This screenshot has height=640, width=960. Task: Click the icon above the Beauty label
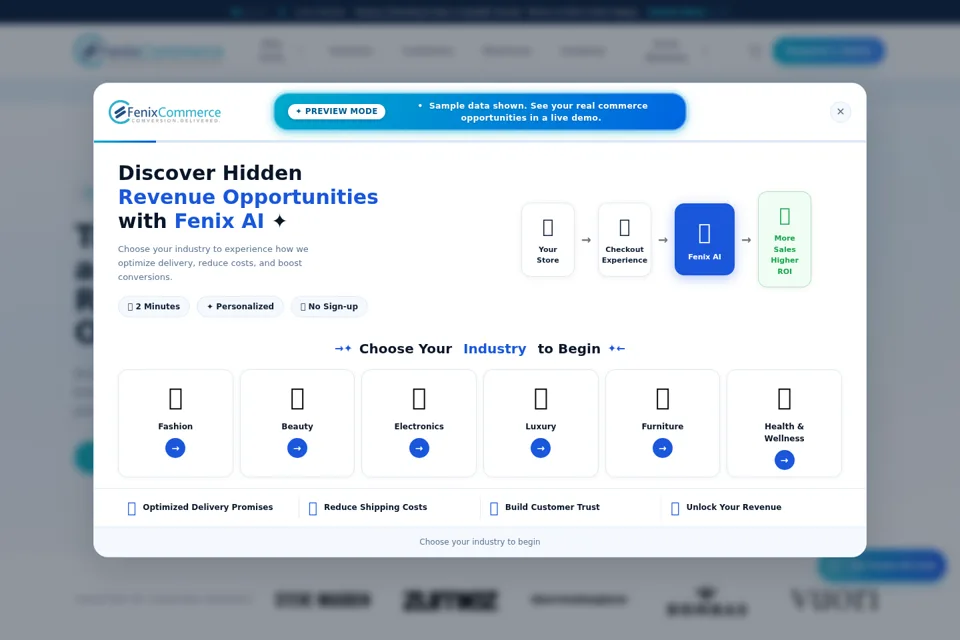pyautogui.click(x=298, y=399)
